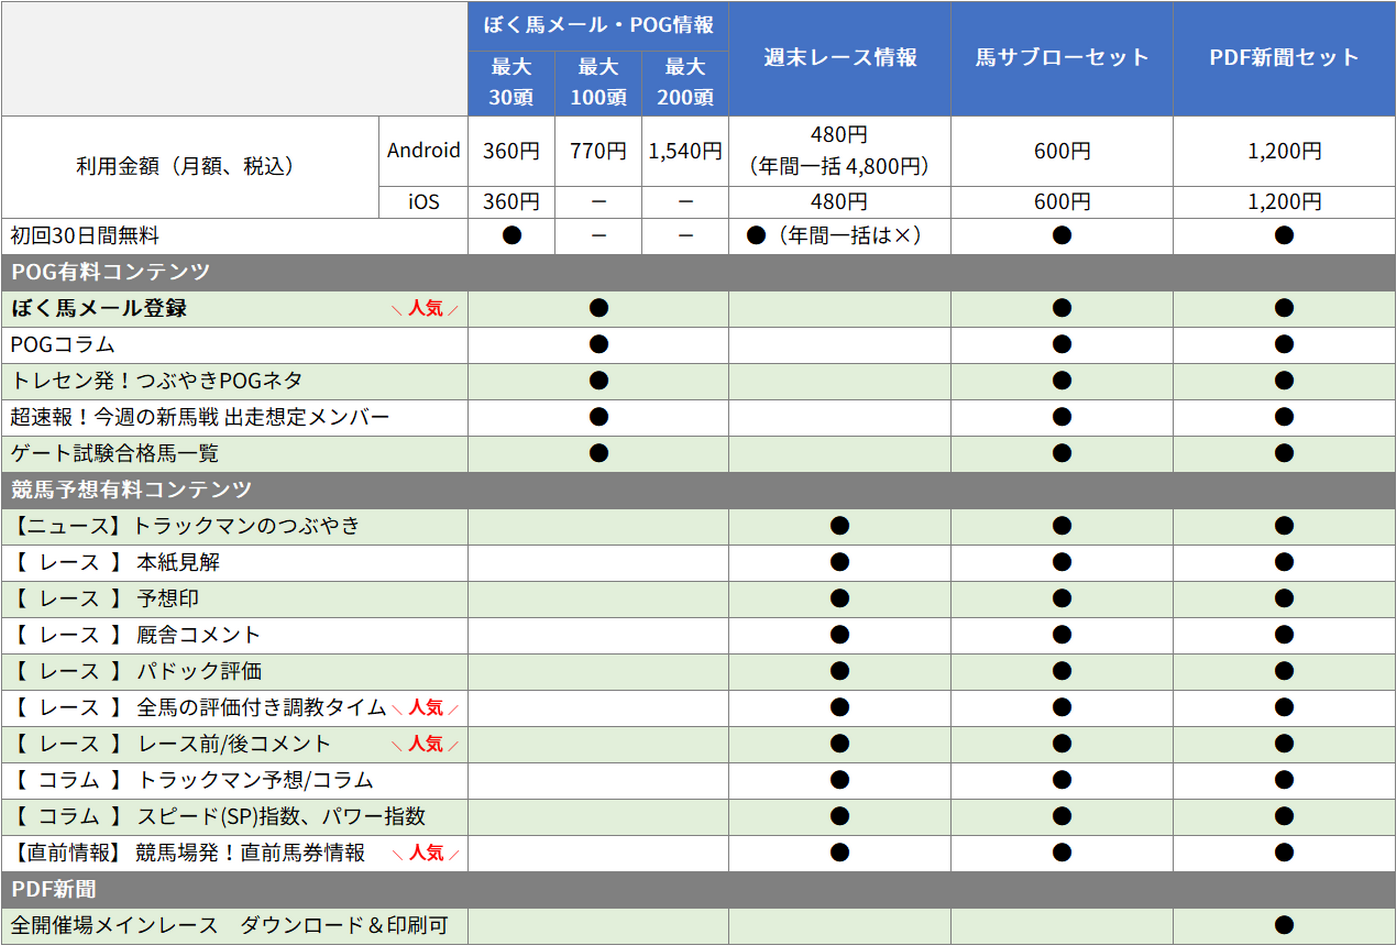Expand the PDF新聞 section header
Screen dimensions: 1397x946
[54, 889]
